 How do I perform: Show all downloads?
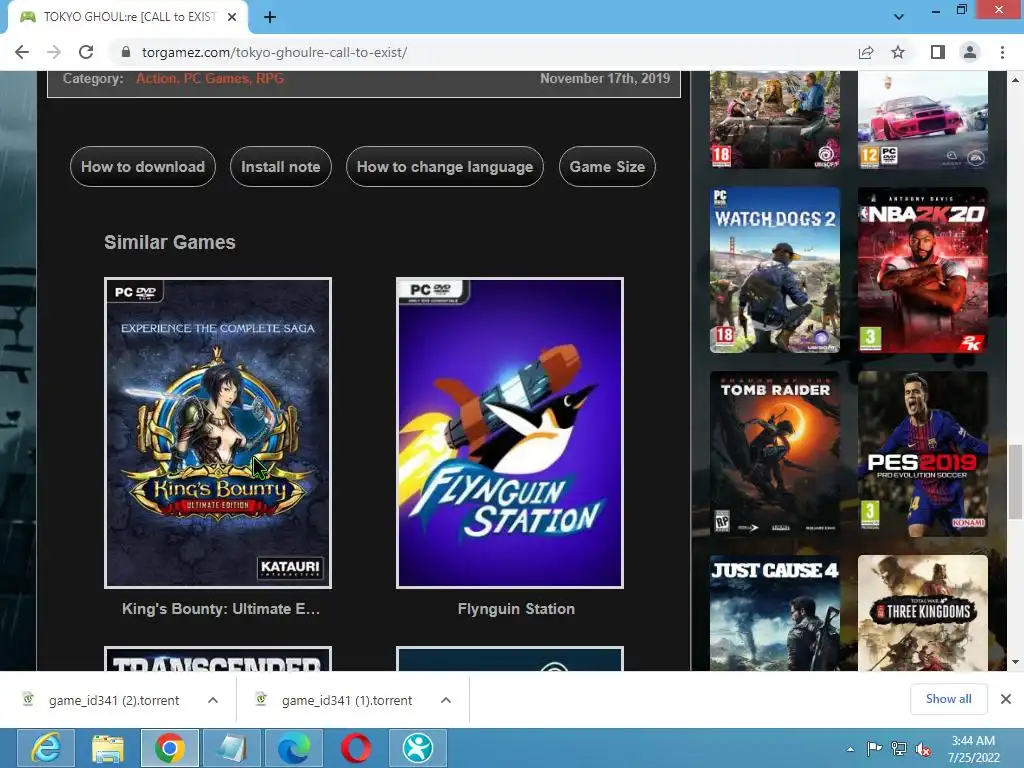(948, 699)
